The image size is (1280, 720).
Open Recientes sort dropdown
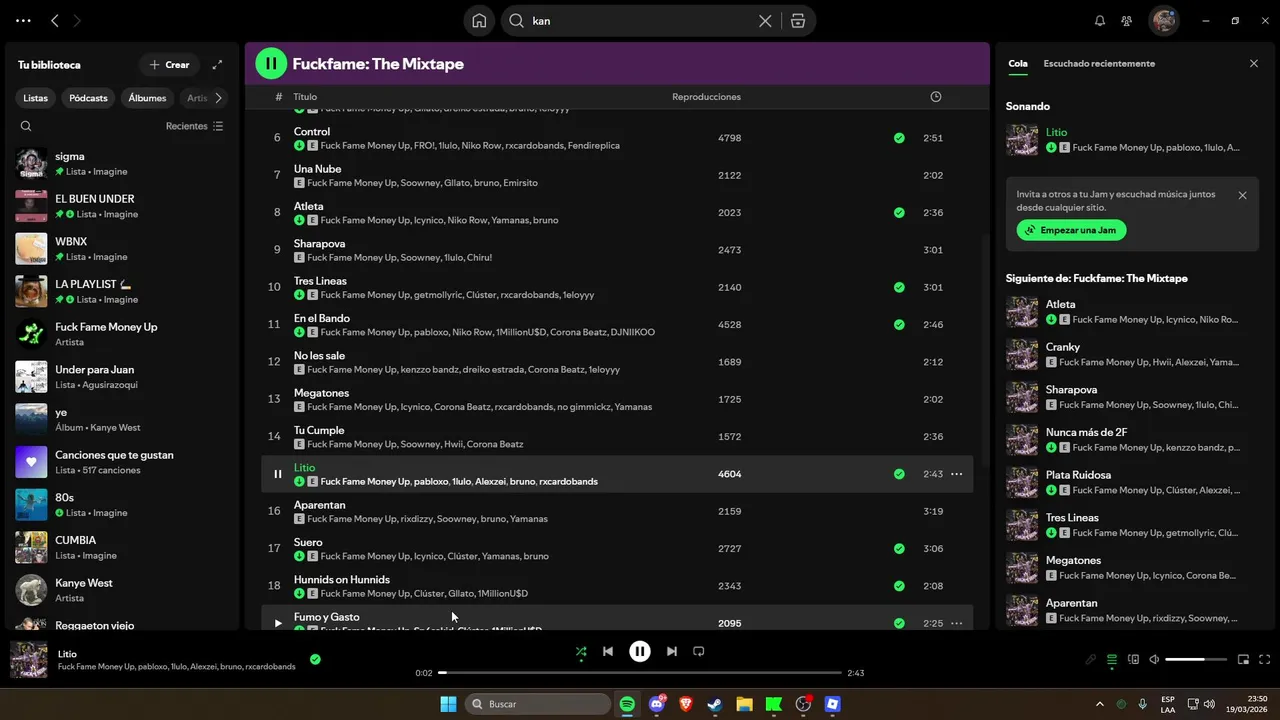(195, 126)
